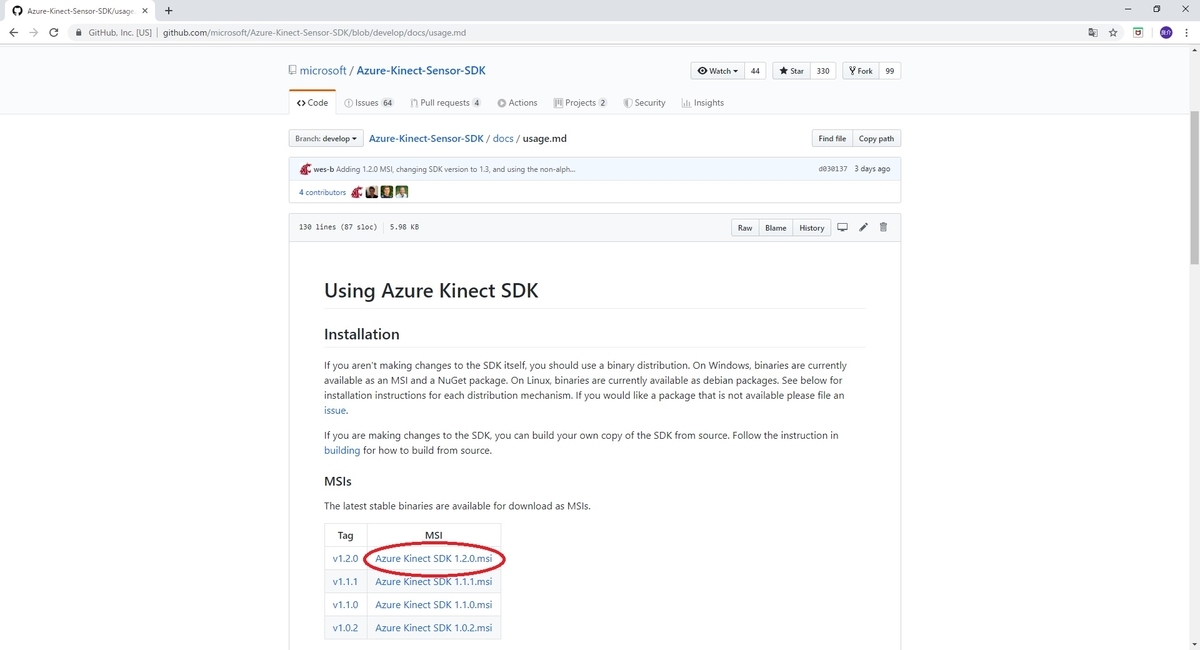The width and height of the screenshot is (1200, 650).
Task: Click the stargazers count 330
Action: coord(823,71)
